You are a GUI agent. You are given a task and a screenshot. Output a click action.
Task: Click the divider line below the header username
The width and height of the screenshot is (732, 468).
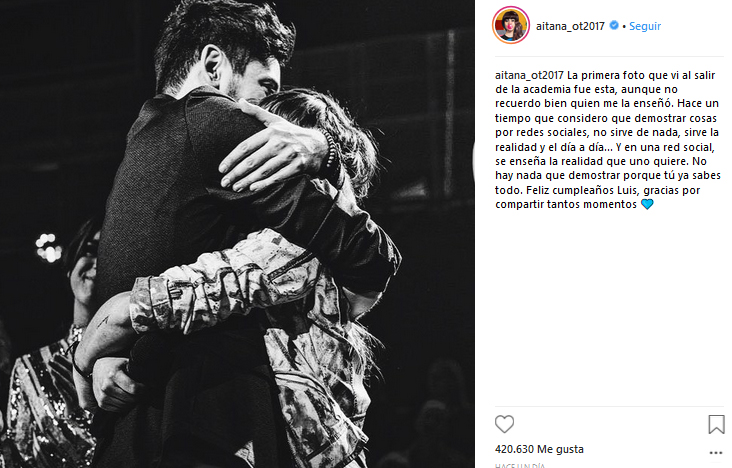point(609,57)
